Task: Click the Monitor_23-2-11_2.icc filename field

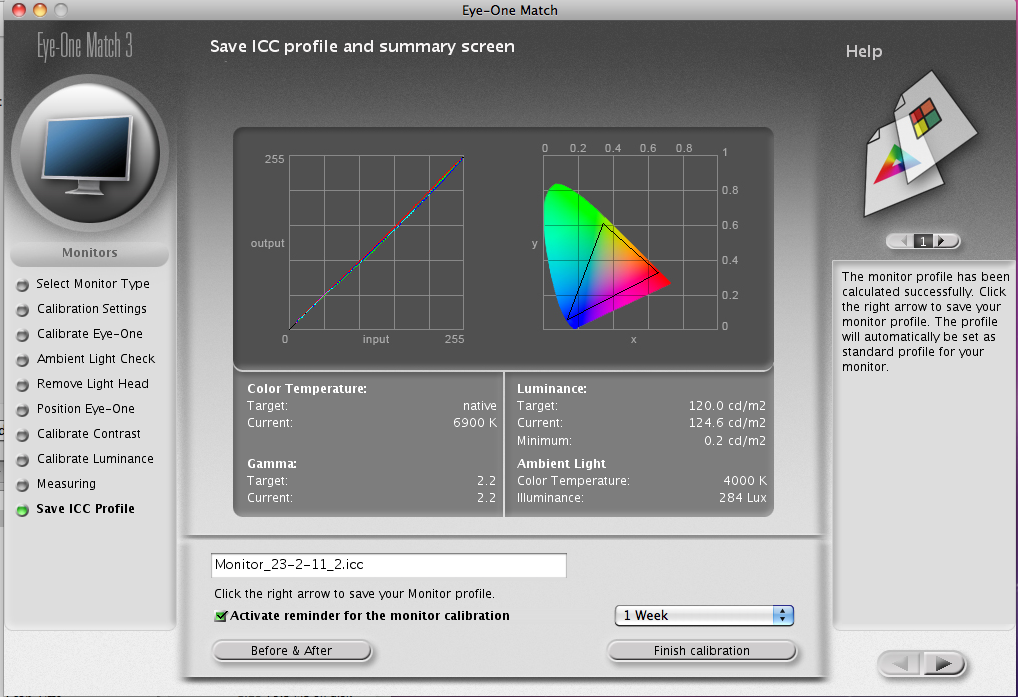Action: 388,565
